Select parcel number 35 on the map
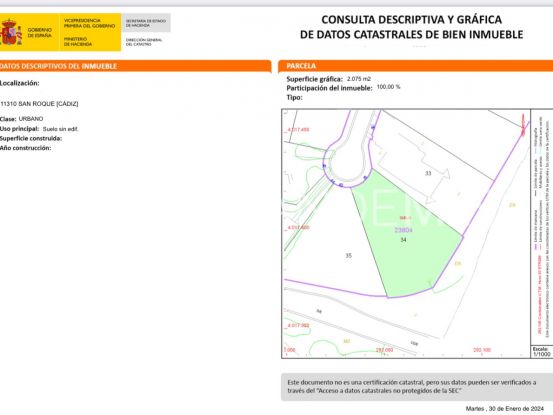Viewport: 553px width, 415px height. click(x=348, y=256)
